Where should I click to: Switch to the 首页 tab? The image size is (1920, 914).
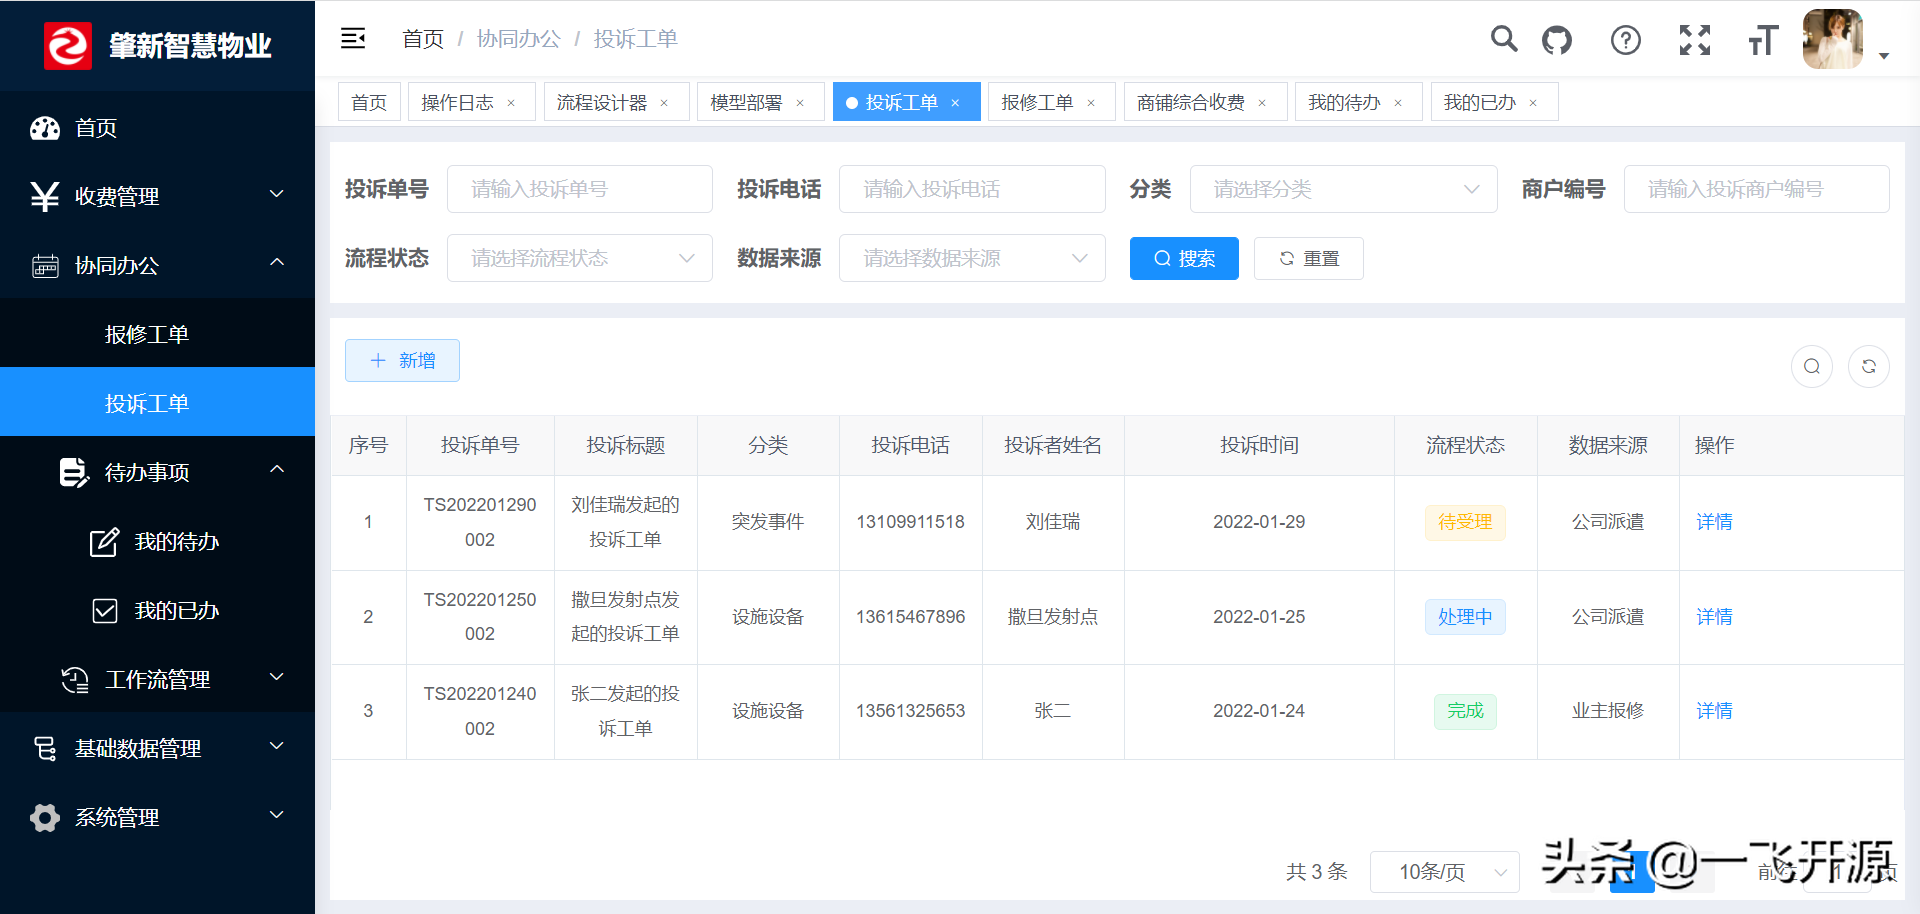(x=369, y=102)
